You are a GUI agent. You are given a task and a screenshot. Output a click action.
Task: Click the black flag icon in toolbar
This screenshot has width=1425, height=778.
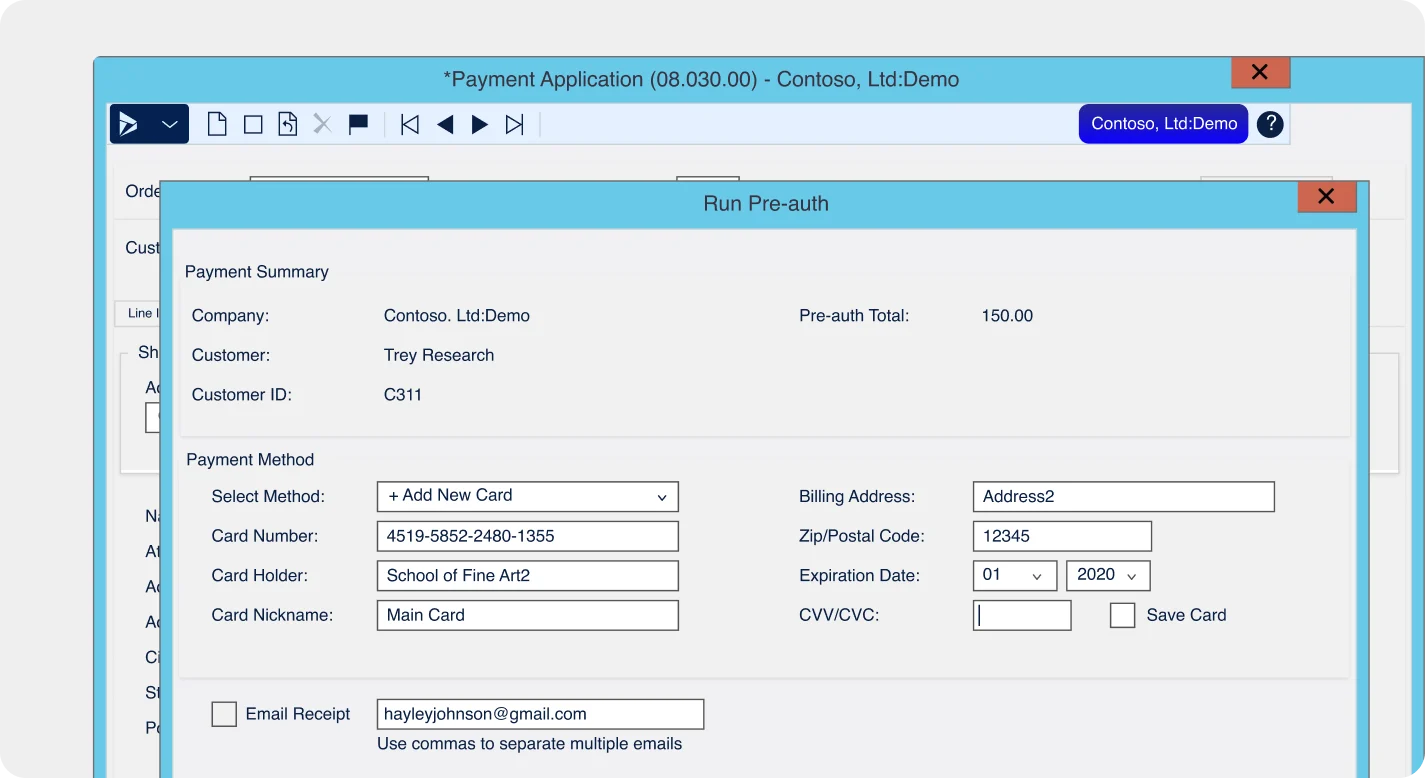coord(358,124)
